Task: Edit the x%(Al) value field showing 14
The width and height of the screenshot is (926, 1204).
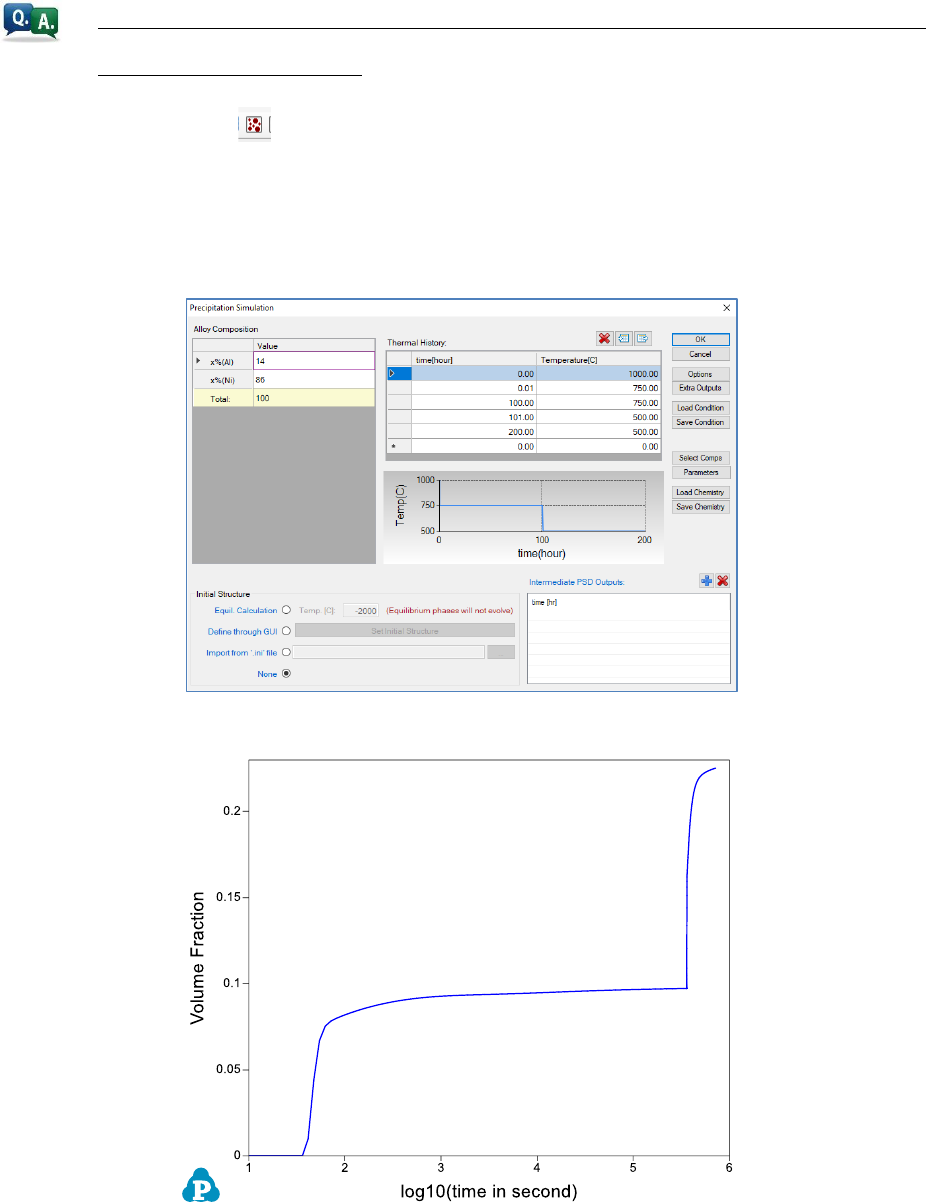Action: [x=313, y=361]
